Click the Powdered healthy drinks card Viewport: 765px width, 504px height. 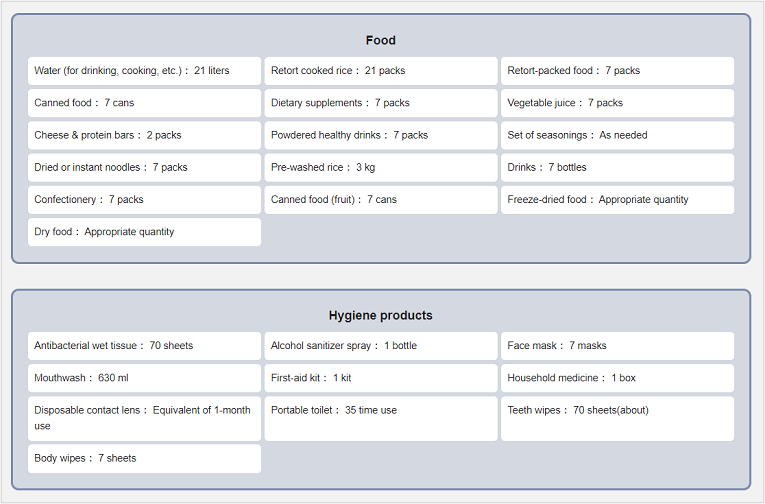click(381, 135)
